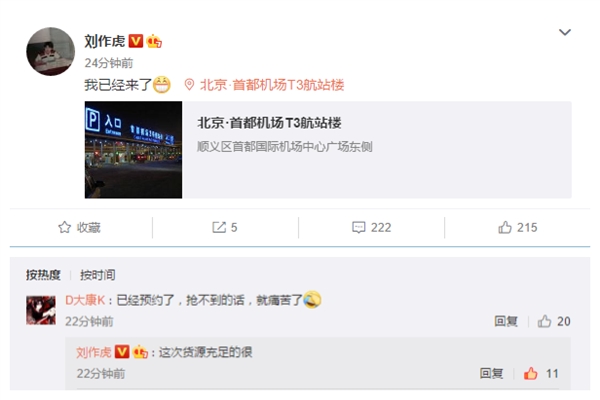Click the verified V badge beside 刘作虎
Screen dimensions: 600x400
pyautogui.click(x=135, y=41)
